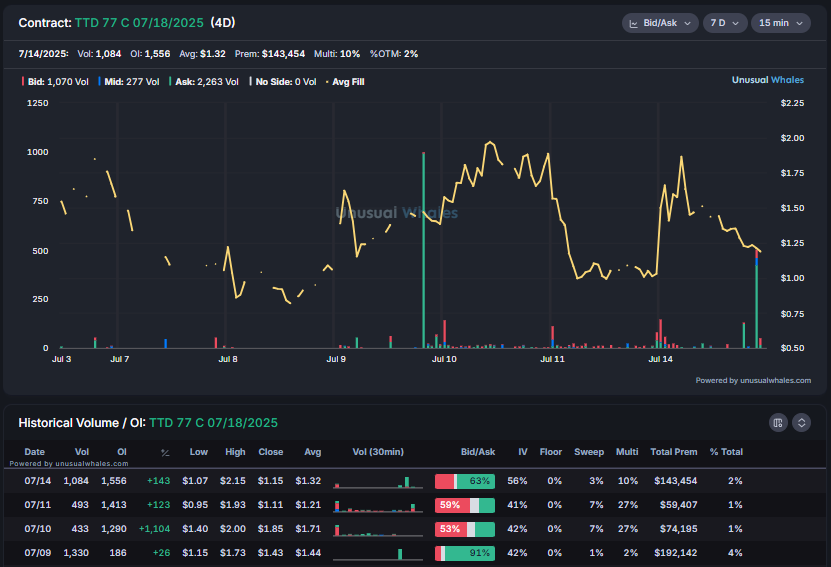Click the $143,454 total premium cell
Viewport: 831px width, 567px height.
[x=675, y=481]
